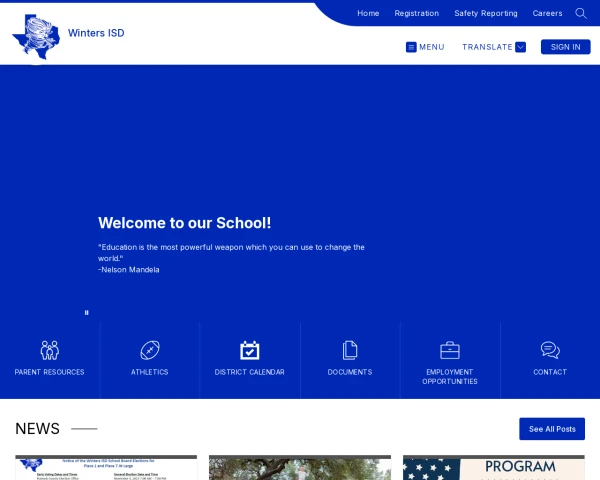
Task: Open the District Calendar icon
Action: click(249, 350)
